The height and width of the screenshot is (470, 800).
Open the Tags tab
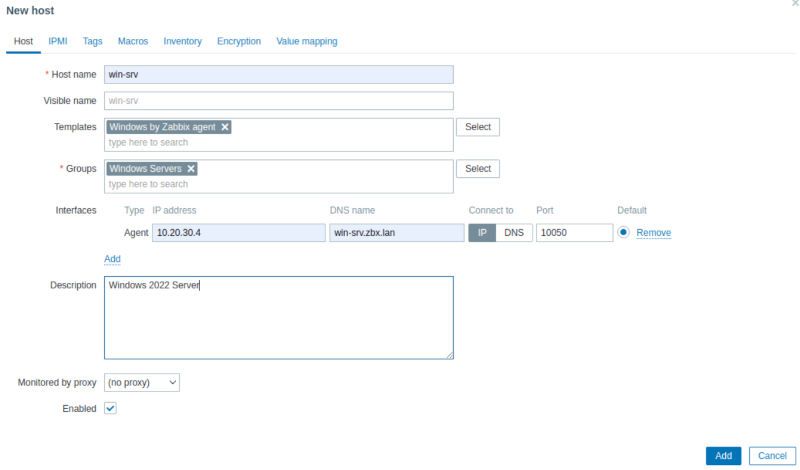click(x=92, y=41)
